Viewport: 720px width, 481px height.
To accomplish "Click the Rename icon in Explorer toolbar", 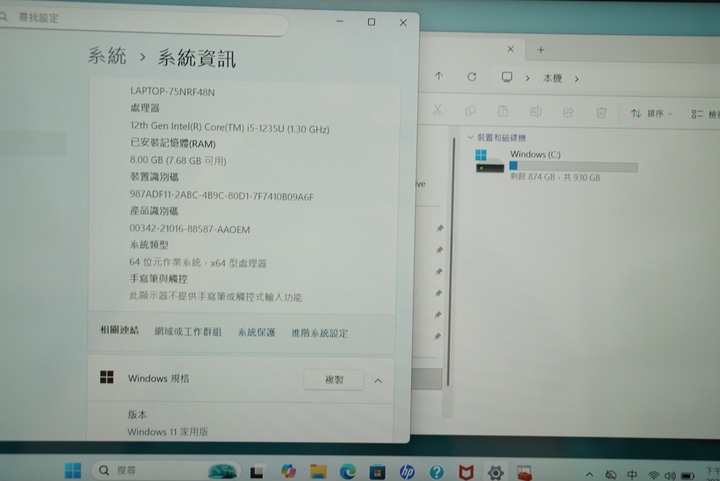I will click(x=536, y=113).
